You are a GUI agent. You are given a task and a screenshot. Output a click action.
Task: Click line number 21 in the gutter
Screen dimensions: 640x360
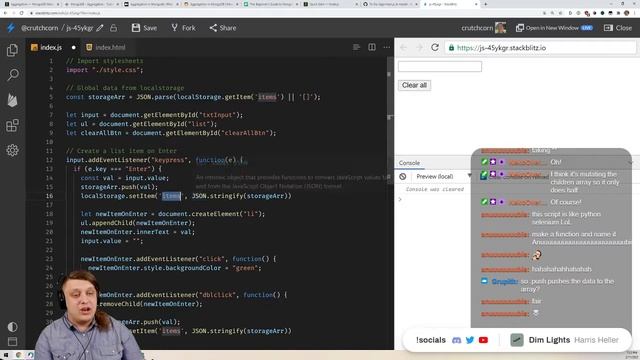(49, 241)
